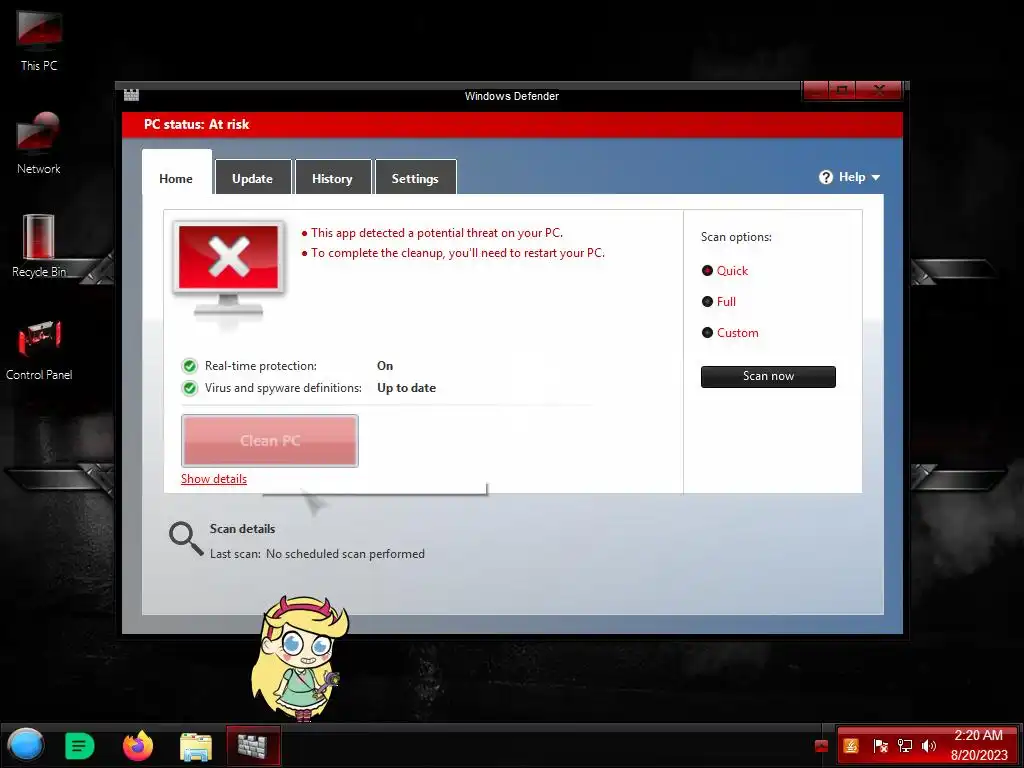Click the volume speaker tray icon
The image size is (1024, 768).
point(929,746)
